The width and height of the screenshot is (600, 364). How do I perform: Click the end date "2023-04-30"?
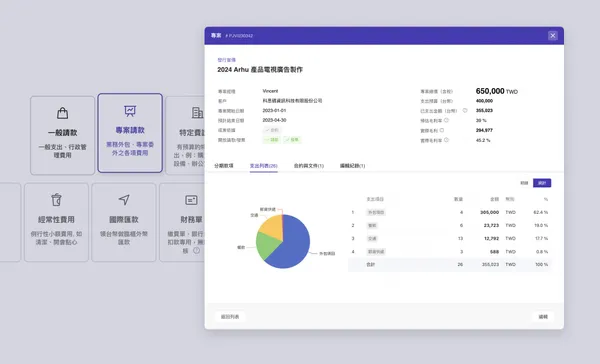(274, 120)
